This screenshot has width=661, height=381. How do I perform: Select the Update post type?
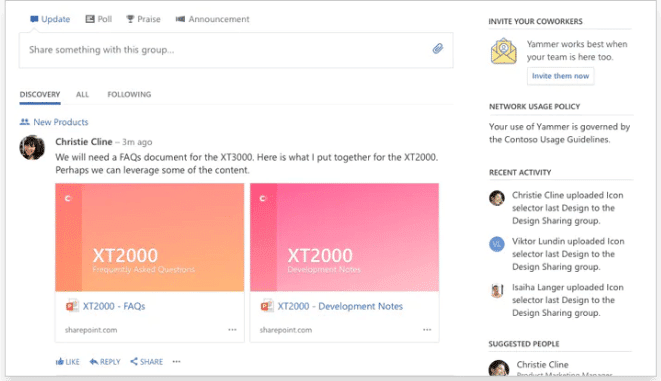point(50,19)
